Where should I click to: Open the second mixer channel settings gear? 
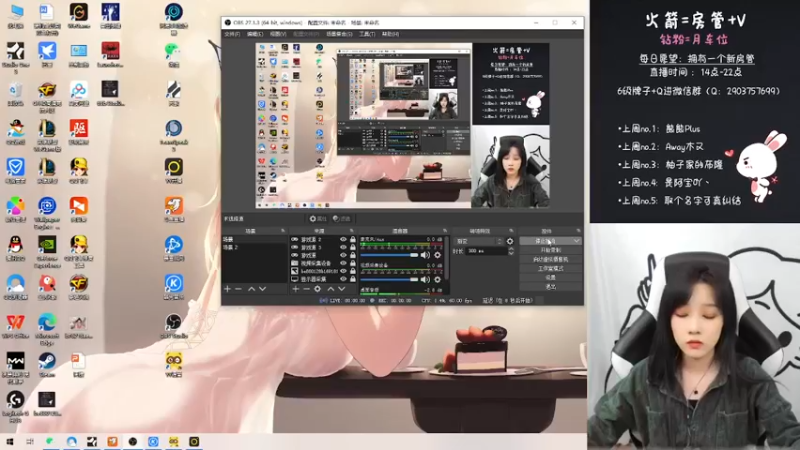coord(437,279)
